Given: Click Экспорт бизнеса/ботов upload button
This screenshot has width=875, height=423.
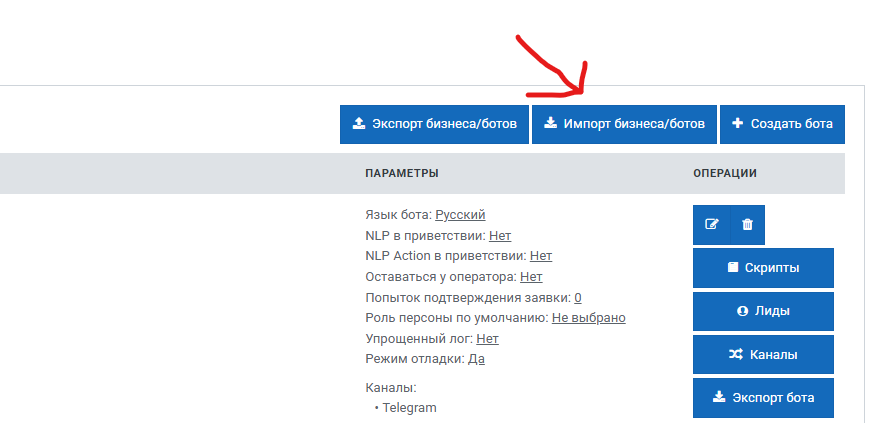Looking at the screenshot, I should [434, 124].
